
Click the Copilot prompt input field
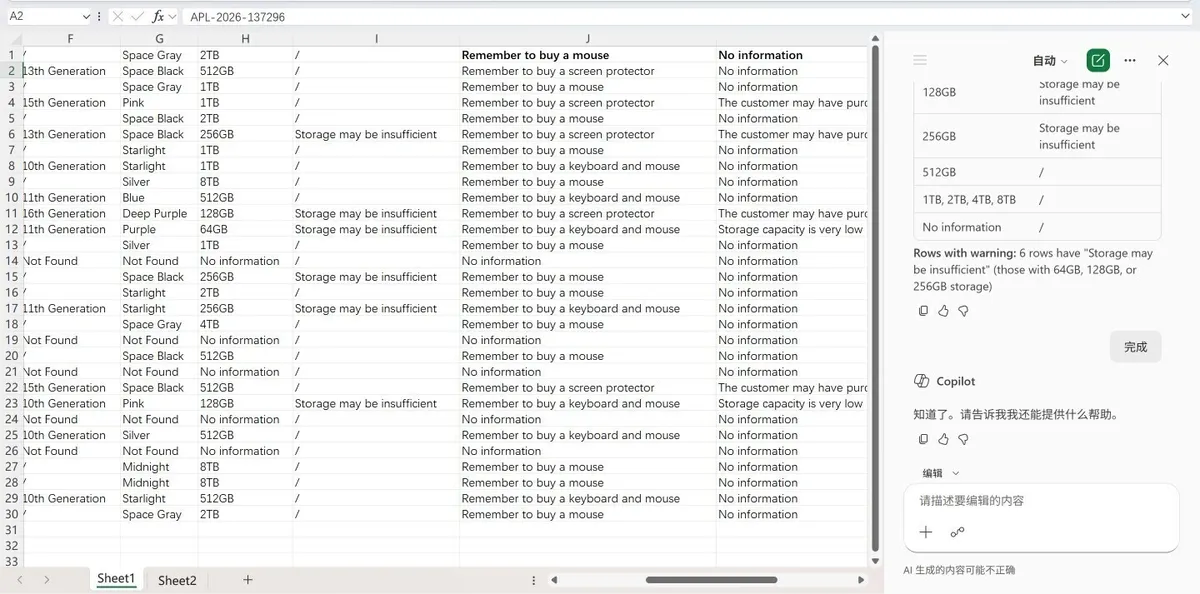click(x=1040, y=501)
